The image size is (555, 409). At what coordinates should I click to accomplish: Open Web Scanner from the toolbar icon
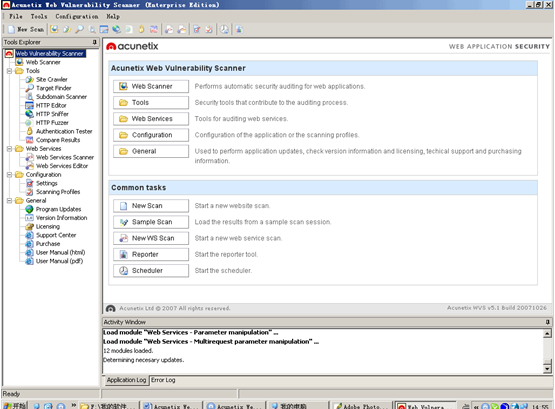pyautogui.click(x=54, y=29)
